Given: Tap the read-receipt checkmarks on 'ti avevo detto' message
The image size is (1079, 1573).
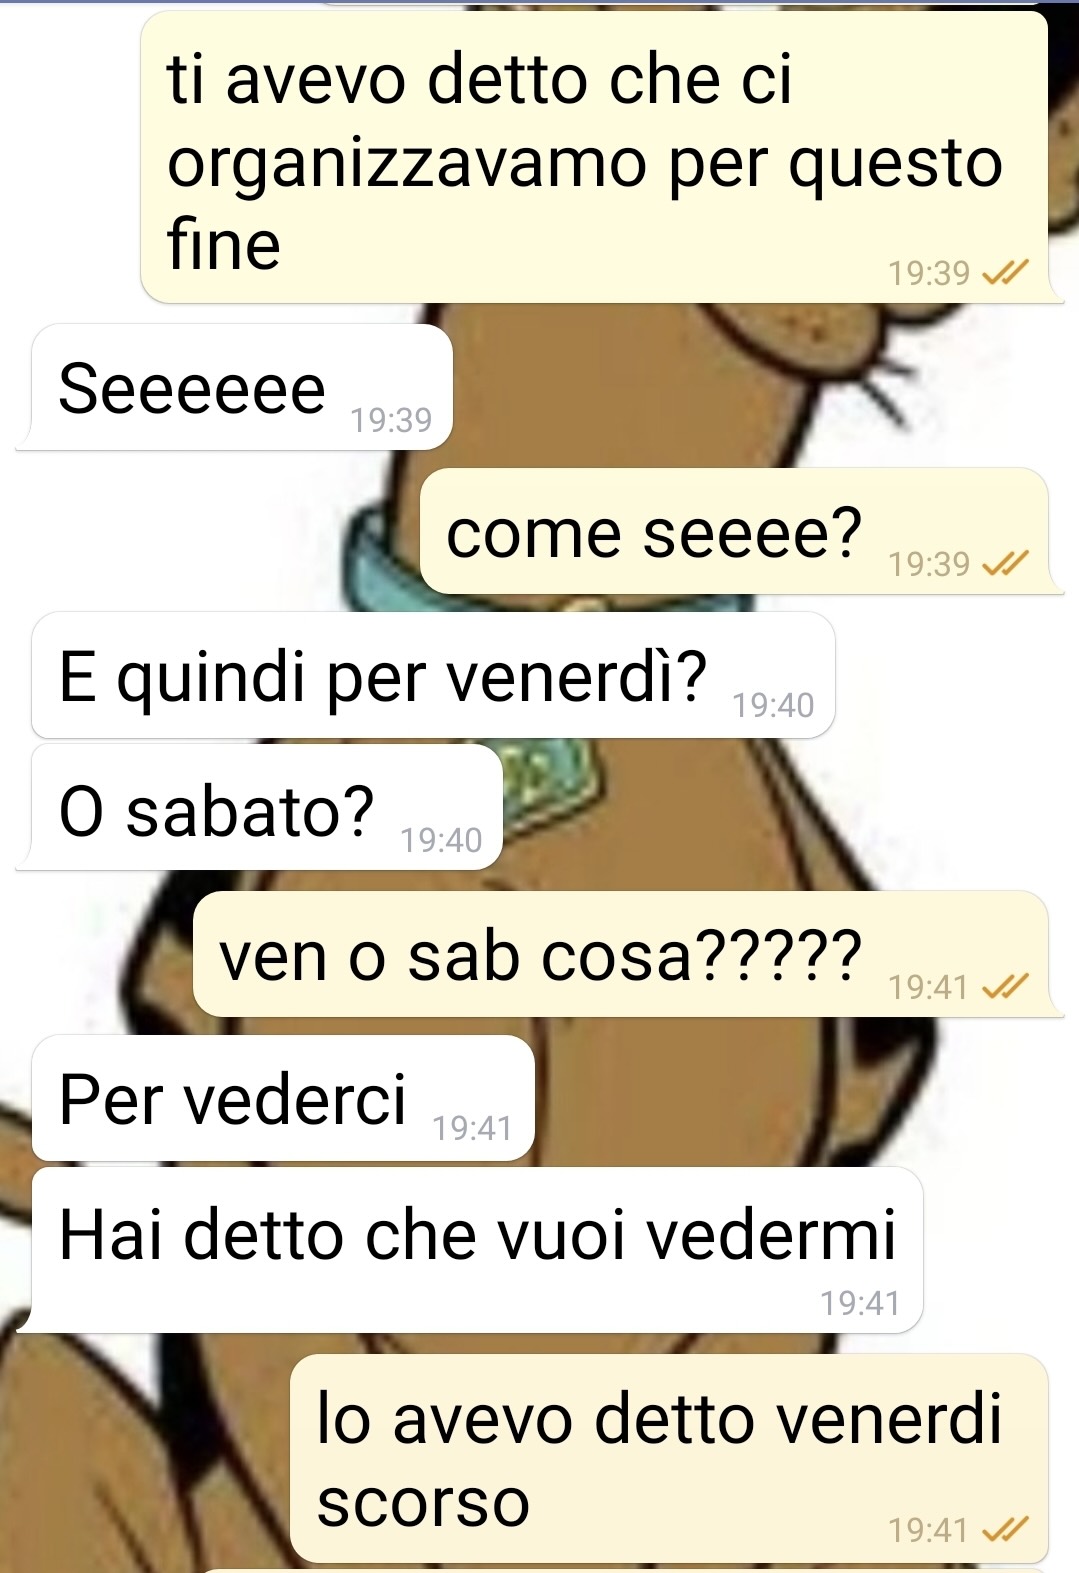Looking at the screenshot, I should pos(1005,272).
